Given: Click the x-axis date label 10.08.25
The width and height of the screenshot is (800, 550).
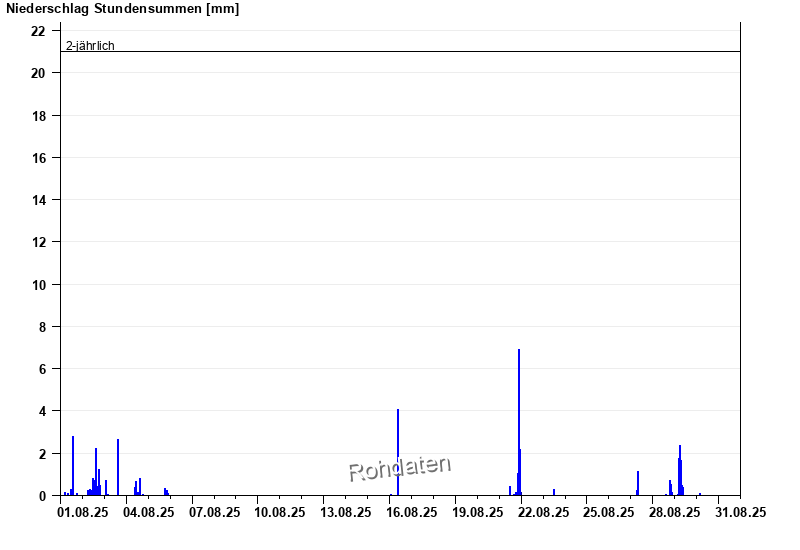Looking at the screenshot, I should pos(280,512).
